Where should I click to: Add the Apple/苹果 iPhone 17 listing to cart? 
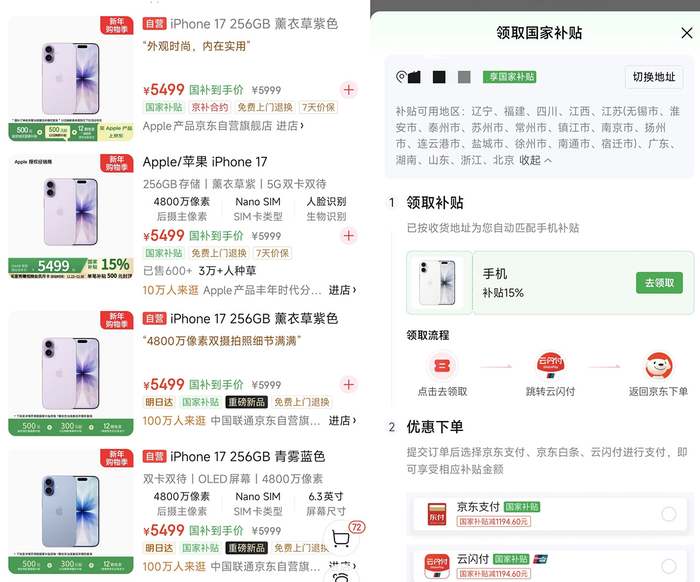click(x=349, y=236)
